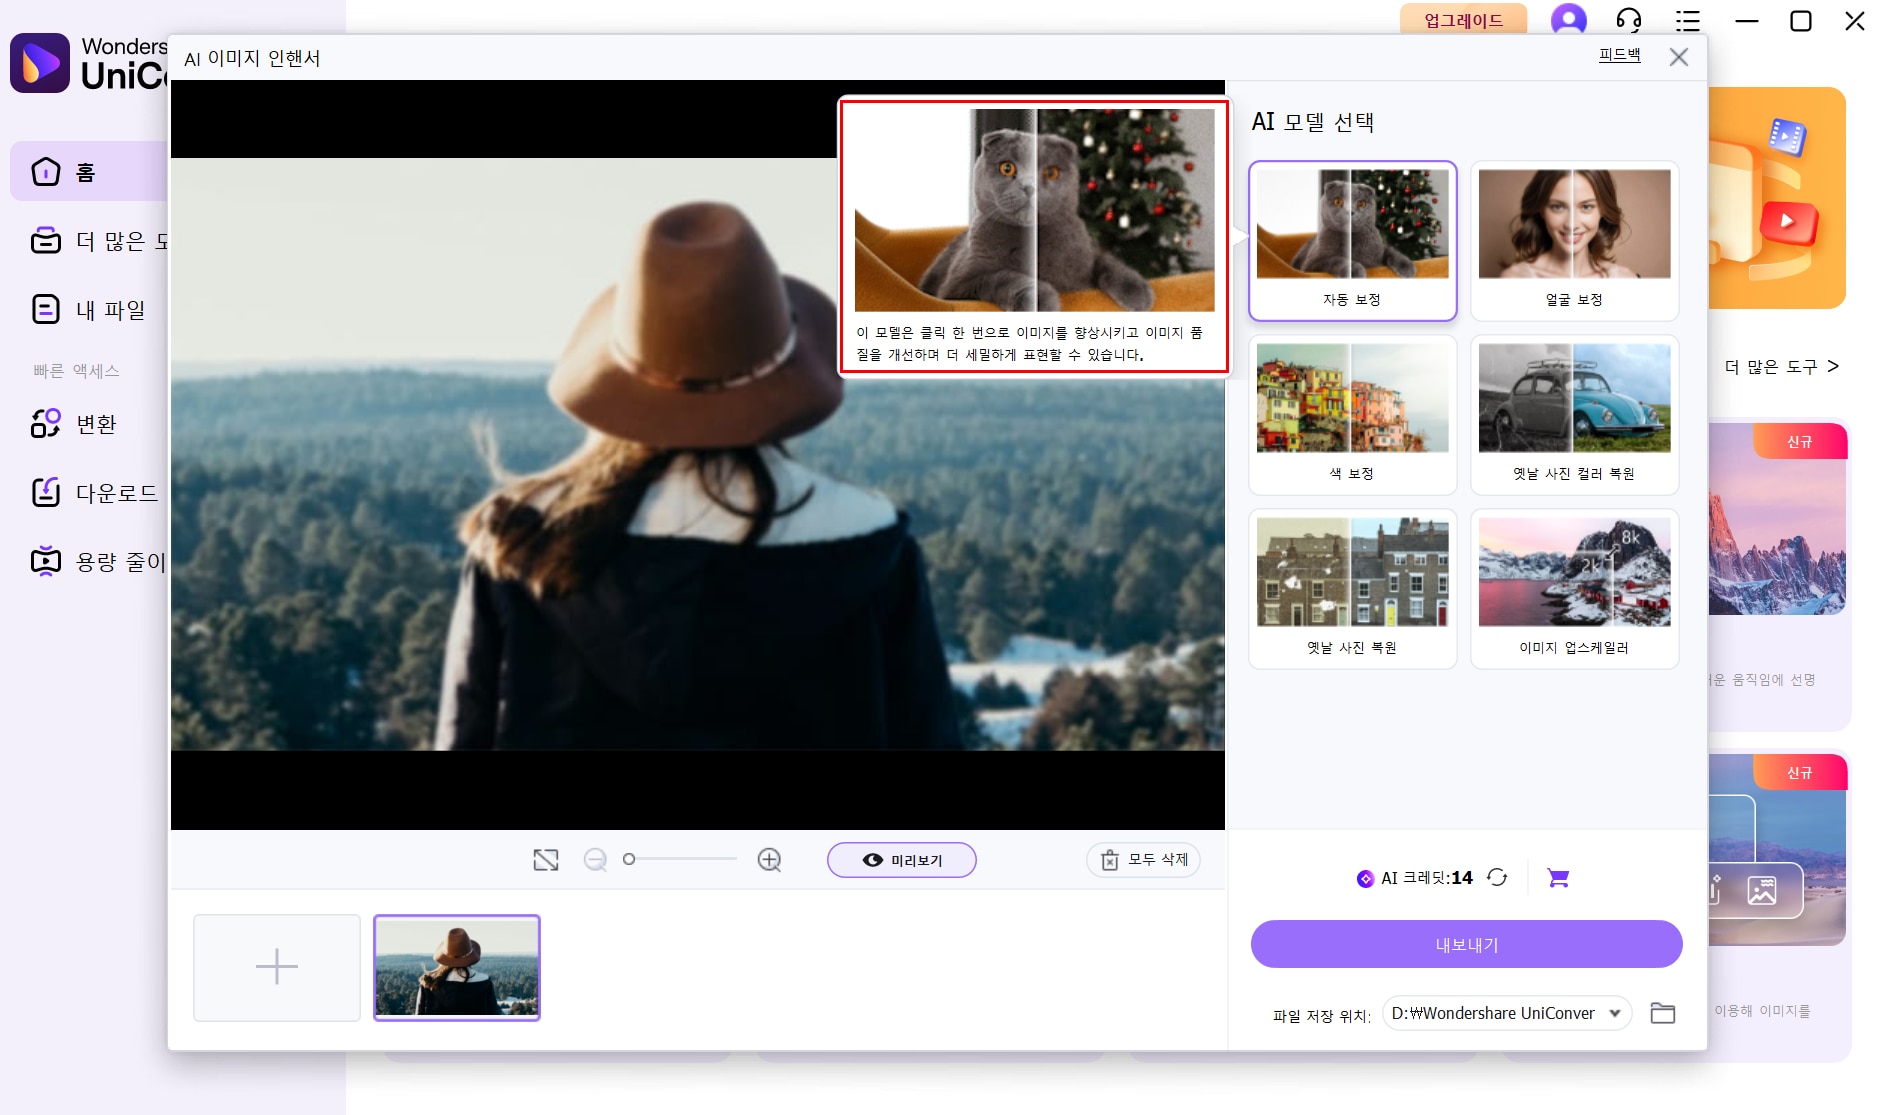Select the 색 보정 AI model
1885x1115 pixels.
1351,414
